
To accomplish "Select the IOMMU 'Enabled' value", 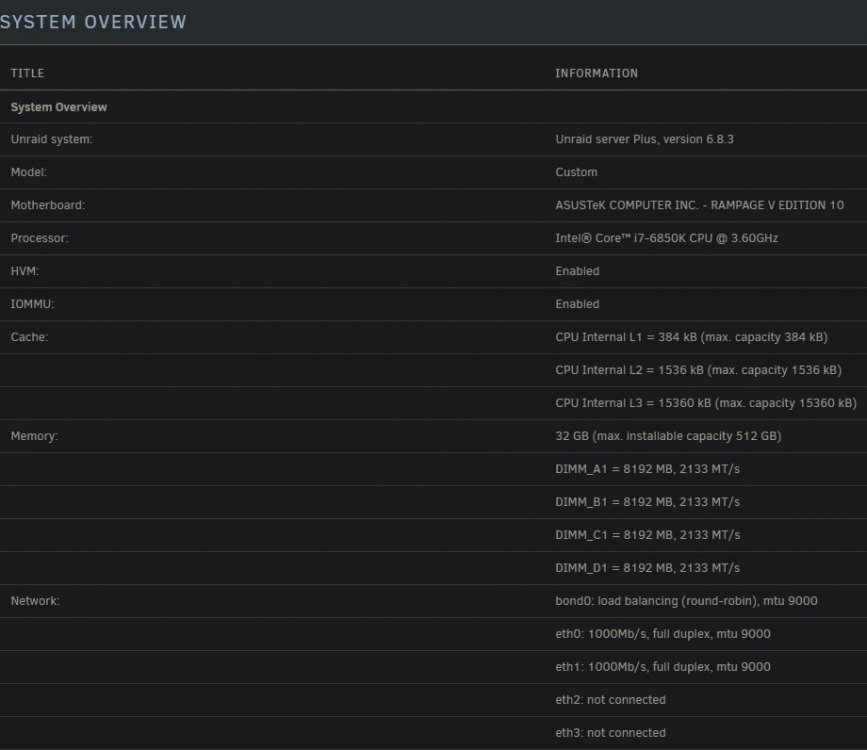I will 577,304.
